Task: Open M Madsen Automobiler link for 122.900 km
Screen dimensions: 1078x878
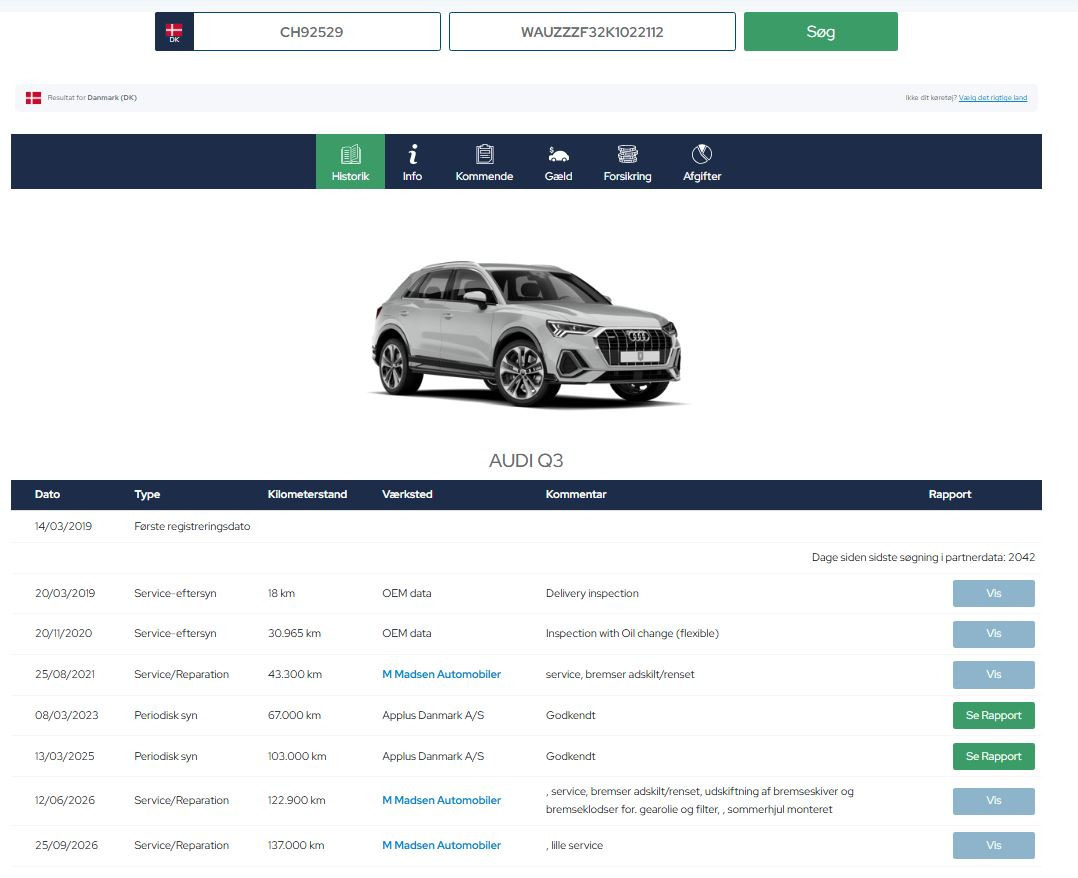Action: pos(441,800)
